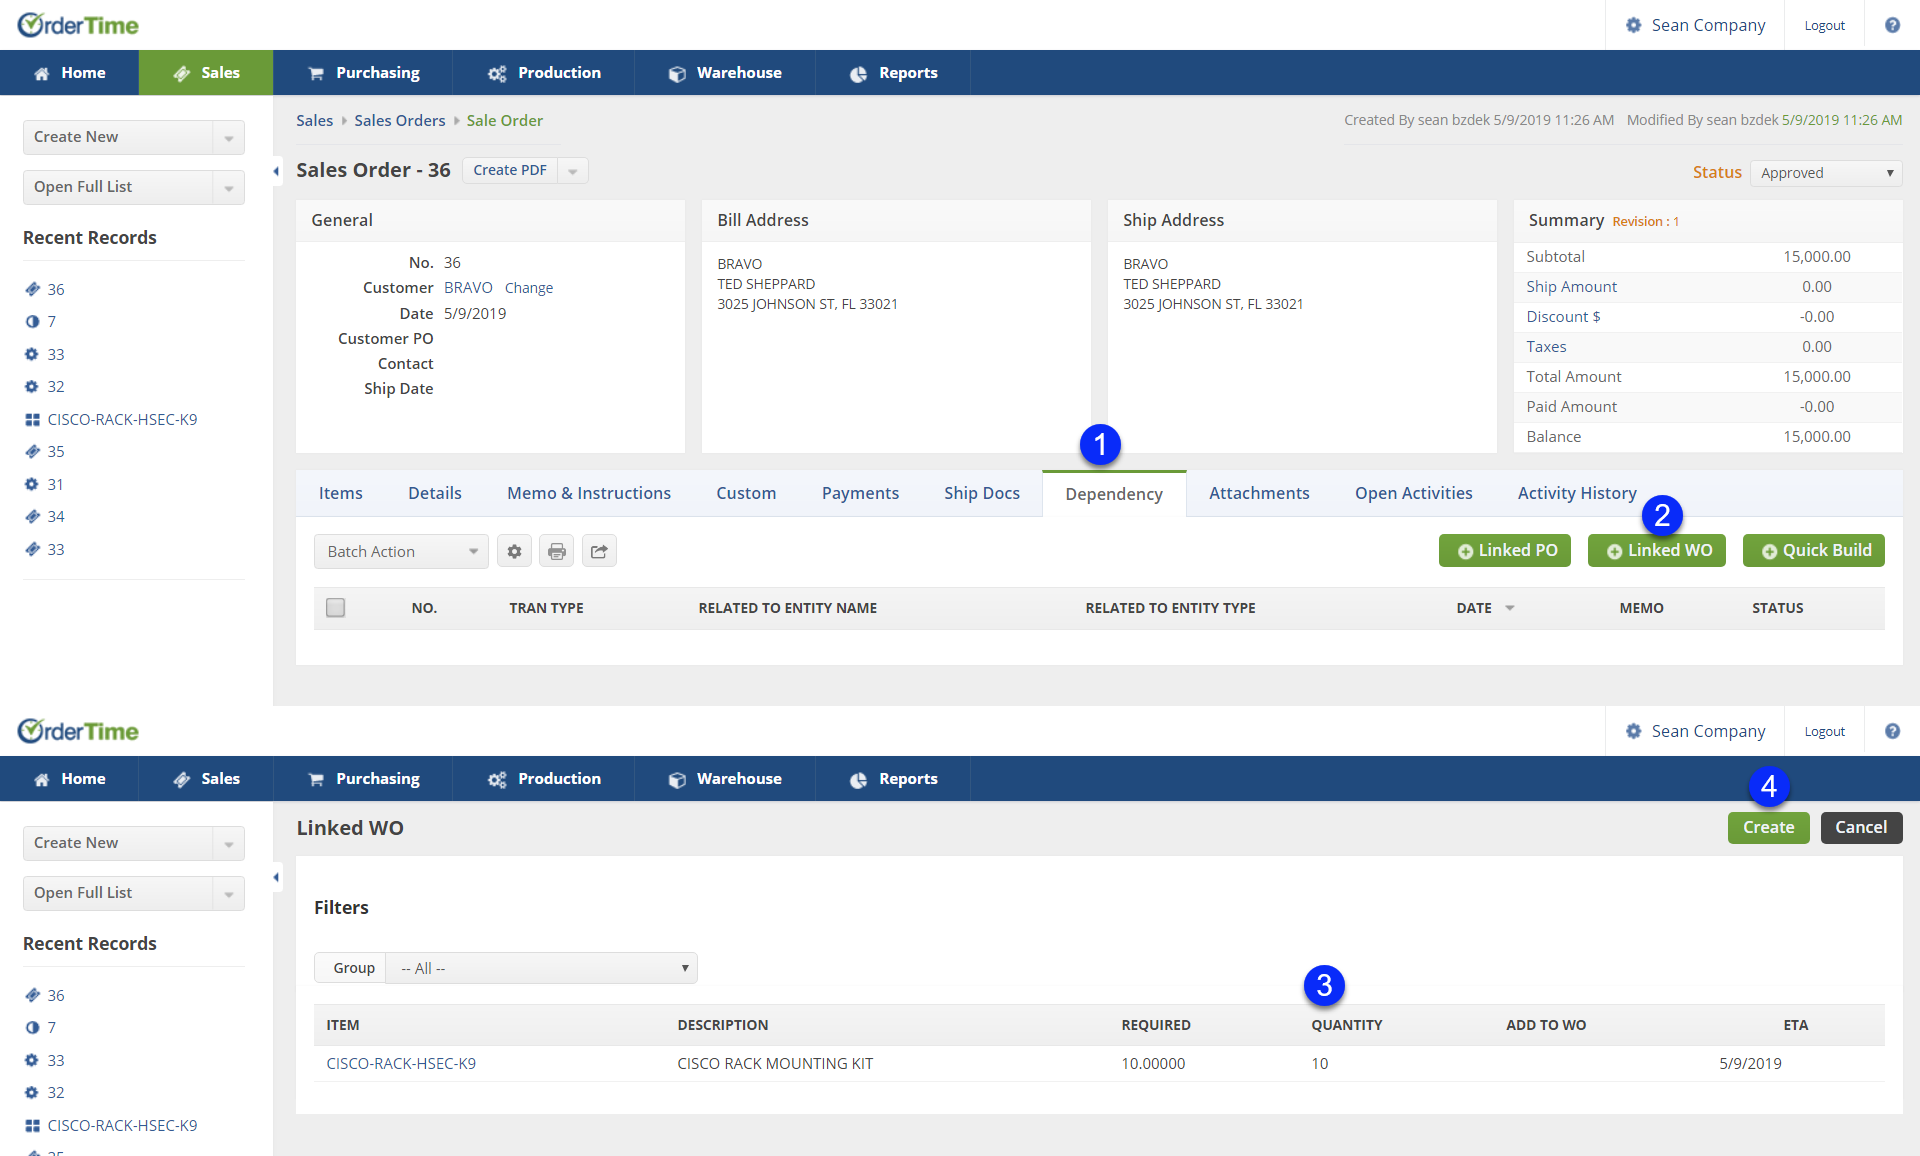The height and width of the screenshot is (1156, 1920).
Task: Expand the Create PDF dropdown arrow
Action: (573, 171)
